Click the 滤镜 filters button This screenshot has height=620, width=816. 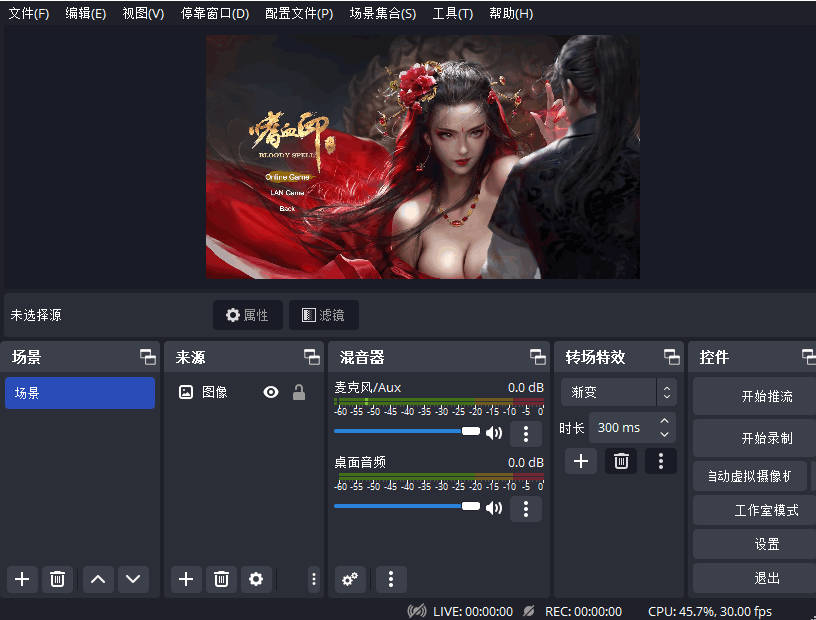pos(324,315)
